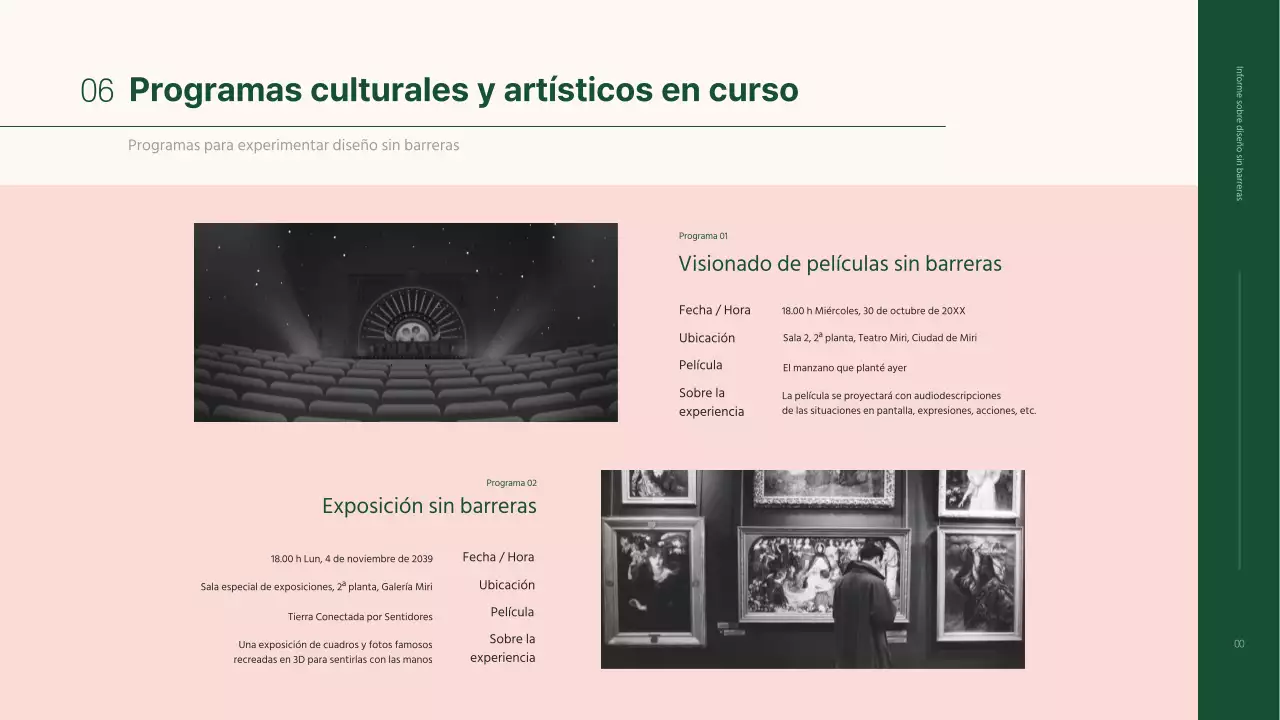Click the text "Tierra Conectada por Sentidores"
The height and width of the screenshot is (720, 1280).
pos(360,617)
